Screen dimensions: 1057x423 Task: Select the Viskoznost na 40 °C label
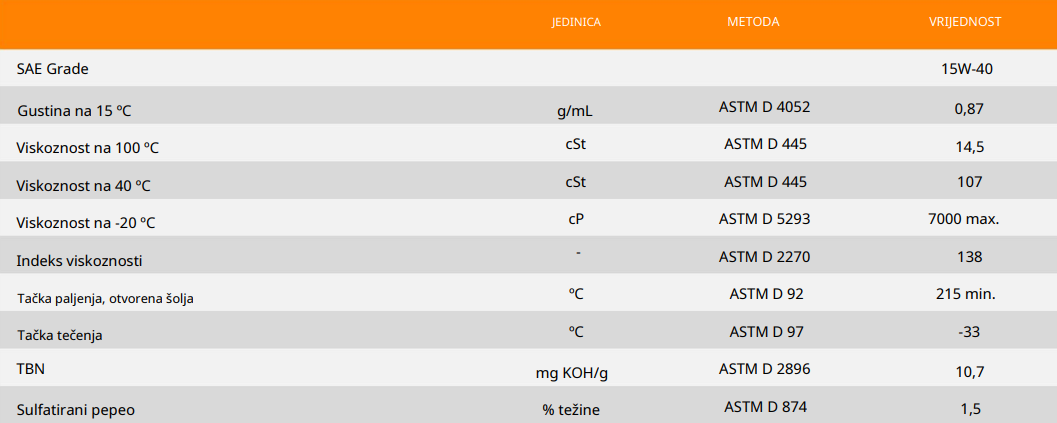click(84, 186)
